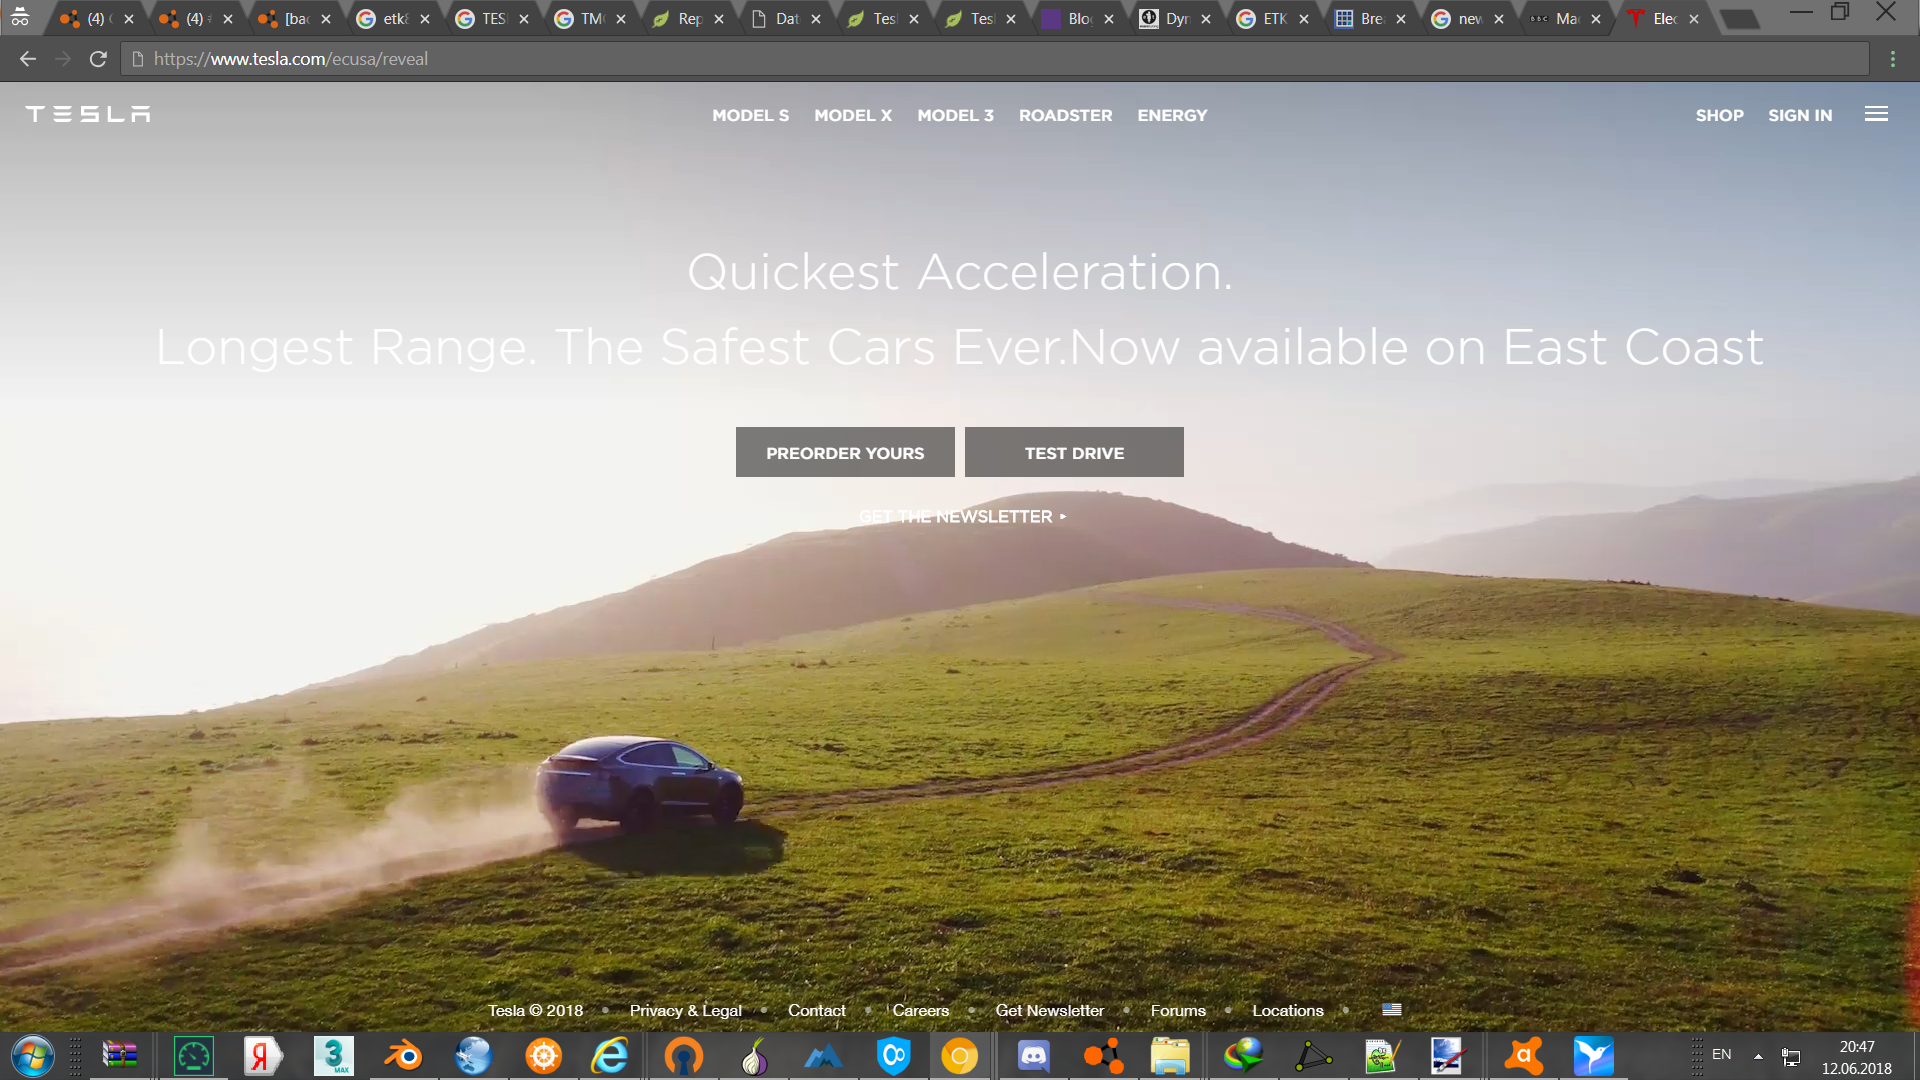Open the hamburger menu next to Sign In

pyautogui.click(x=1876, y=114)
